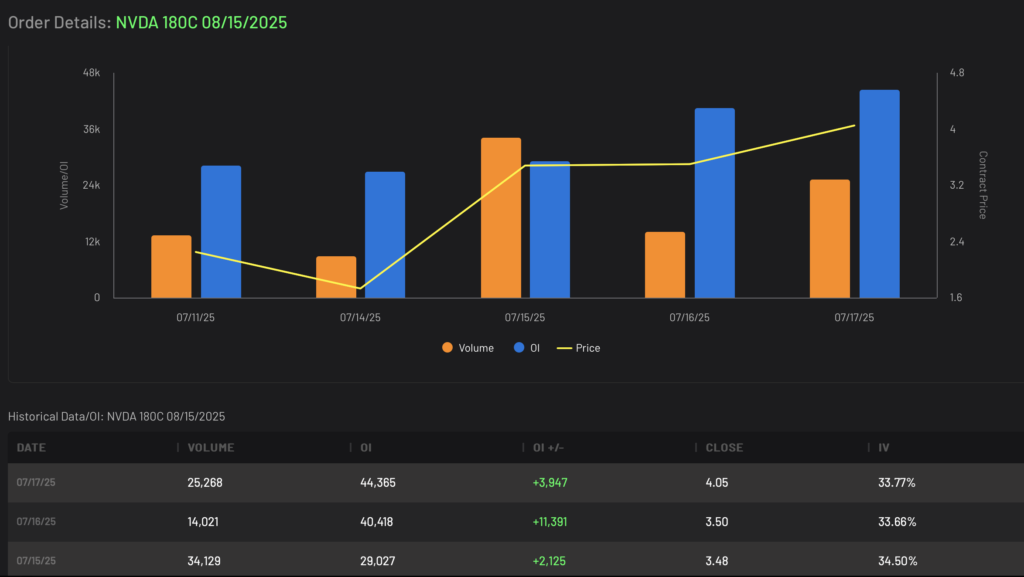Click OI value 40,418
The height and width of the screenshot is (577, 1024).
pos(377,522)
